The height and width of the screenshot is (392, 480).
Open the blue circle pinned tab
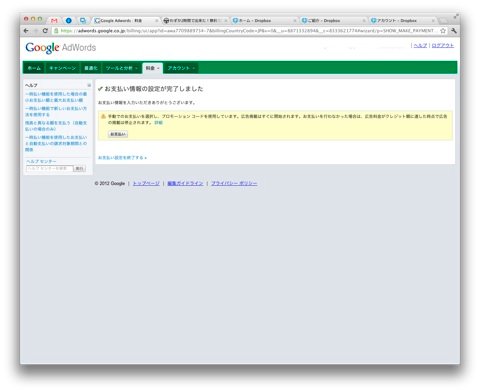(x=69, y=21)
